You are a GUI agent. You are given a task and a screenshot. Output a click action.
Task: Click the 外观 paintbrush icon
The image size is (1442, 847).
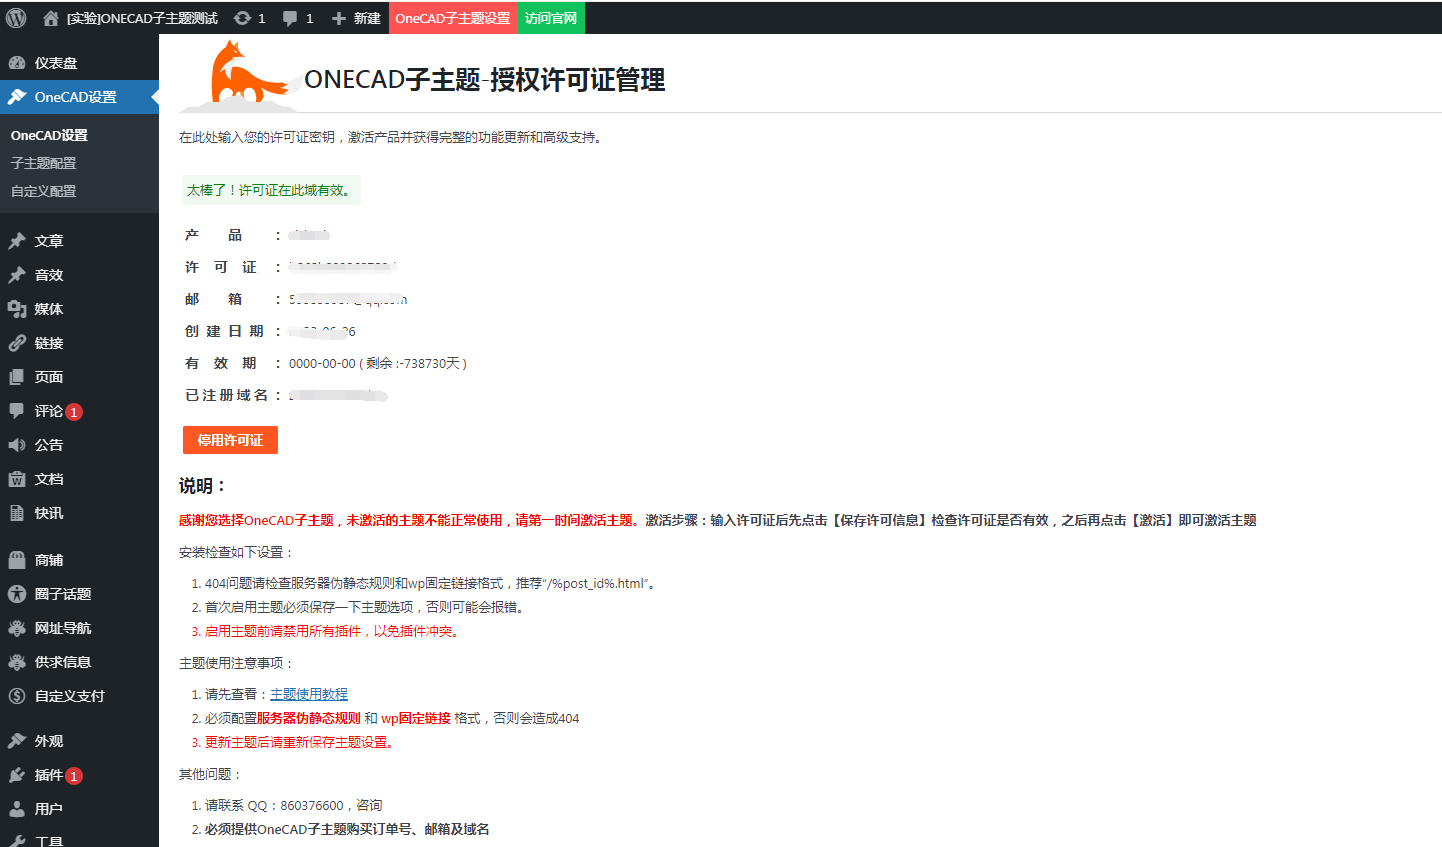coord(17,741)
